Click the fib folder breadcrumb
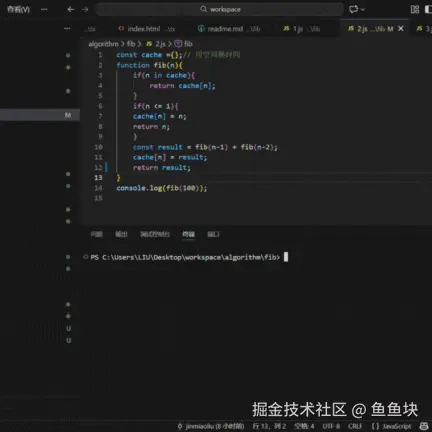Image resolution: width=432 pixels, height=432 pixels. pos(131,44)
